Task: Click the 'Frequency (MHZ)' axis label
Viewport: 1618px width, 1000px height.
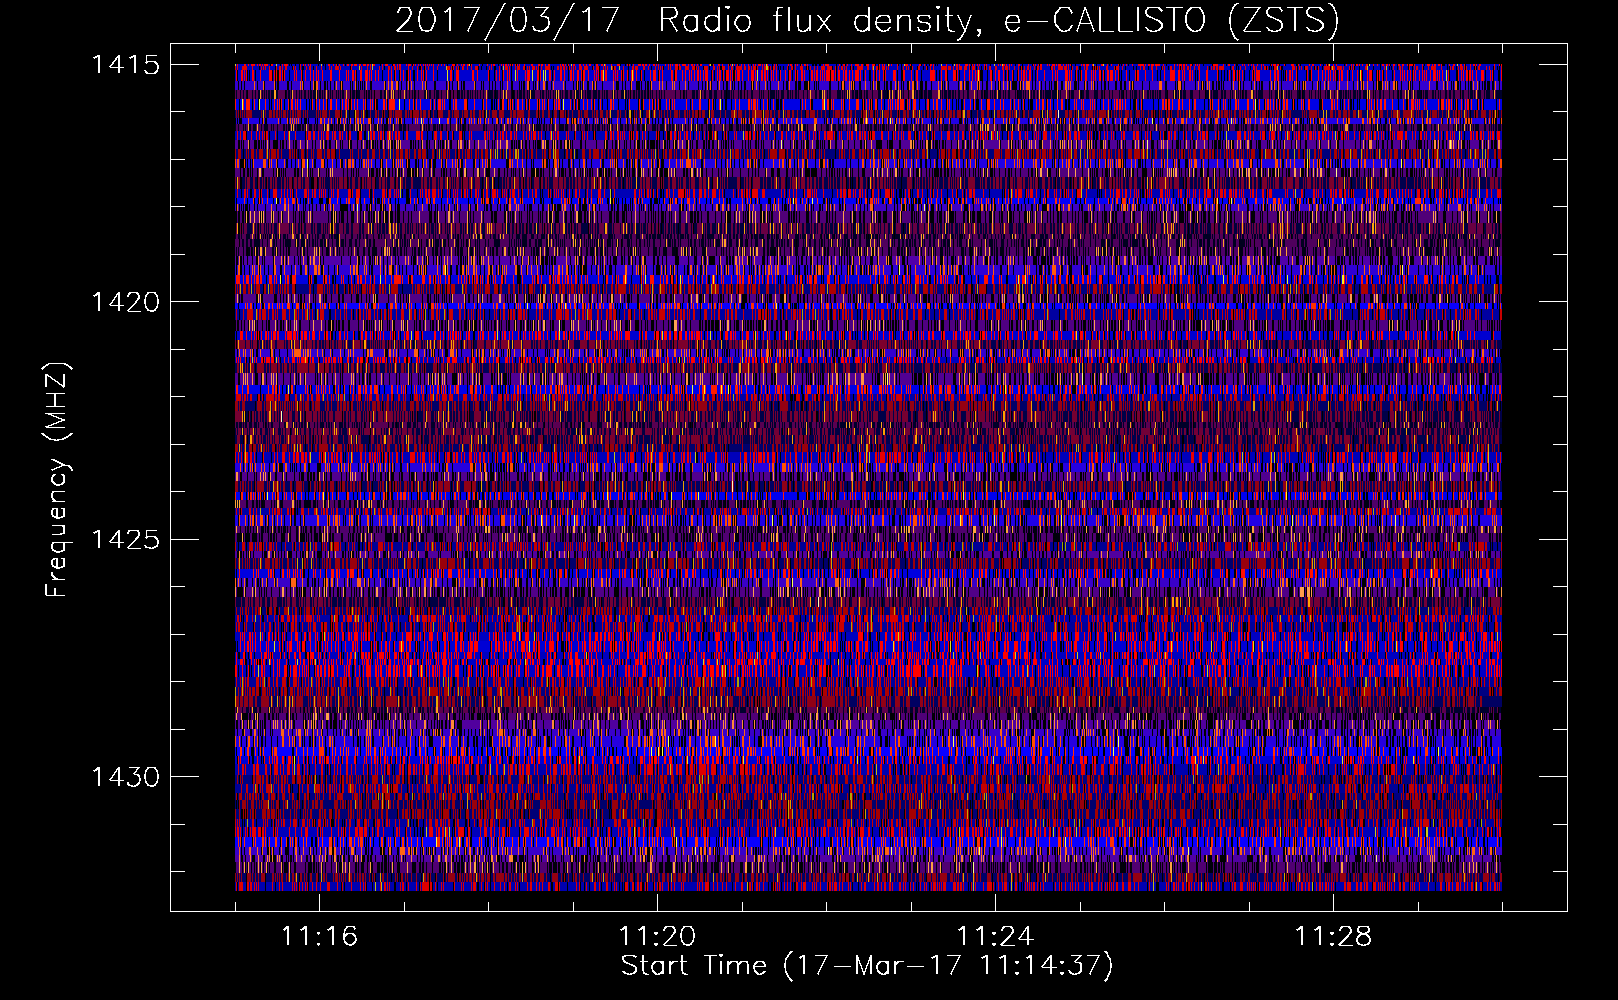Action: click(57, 480)
